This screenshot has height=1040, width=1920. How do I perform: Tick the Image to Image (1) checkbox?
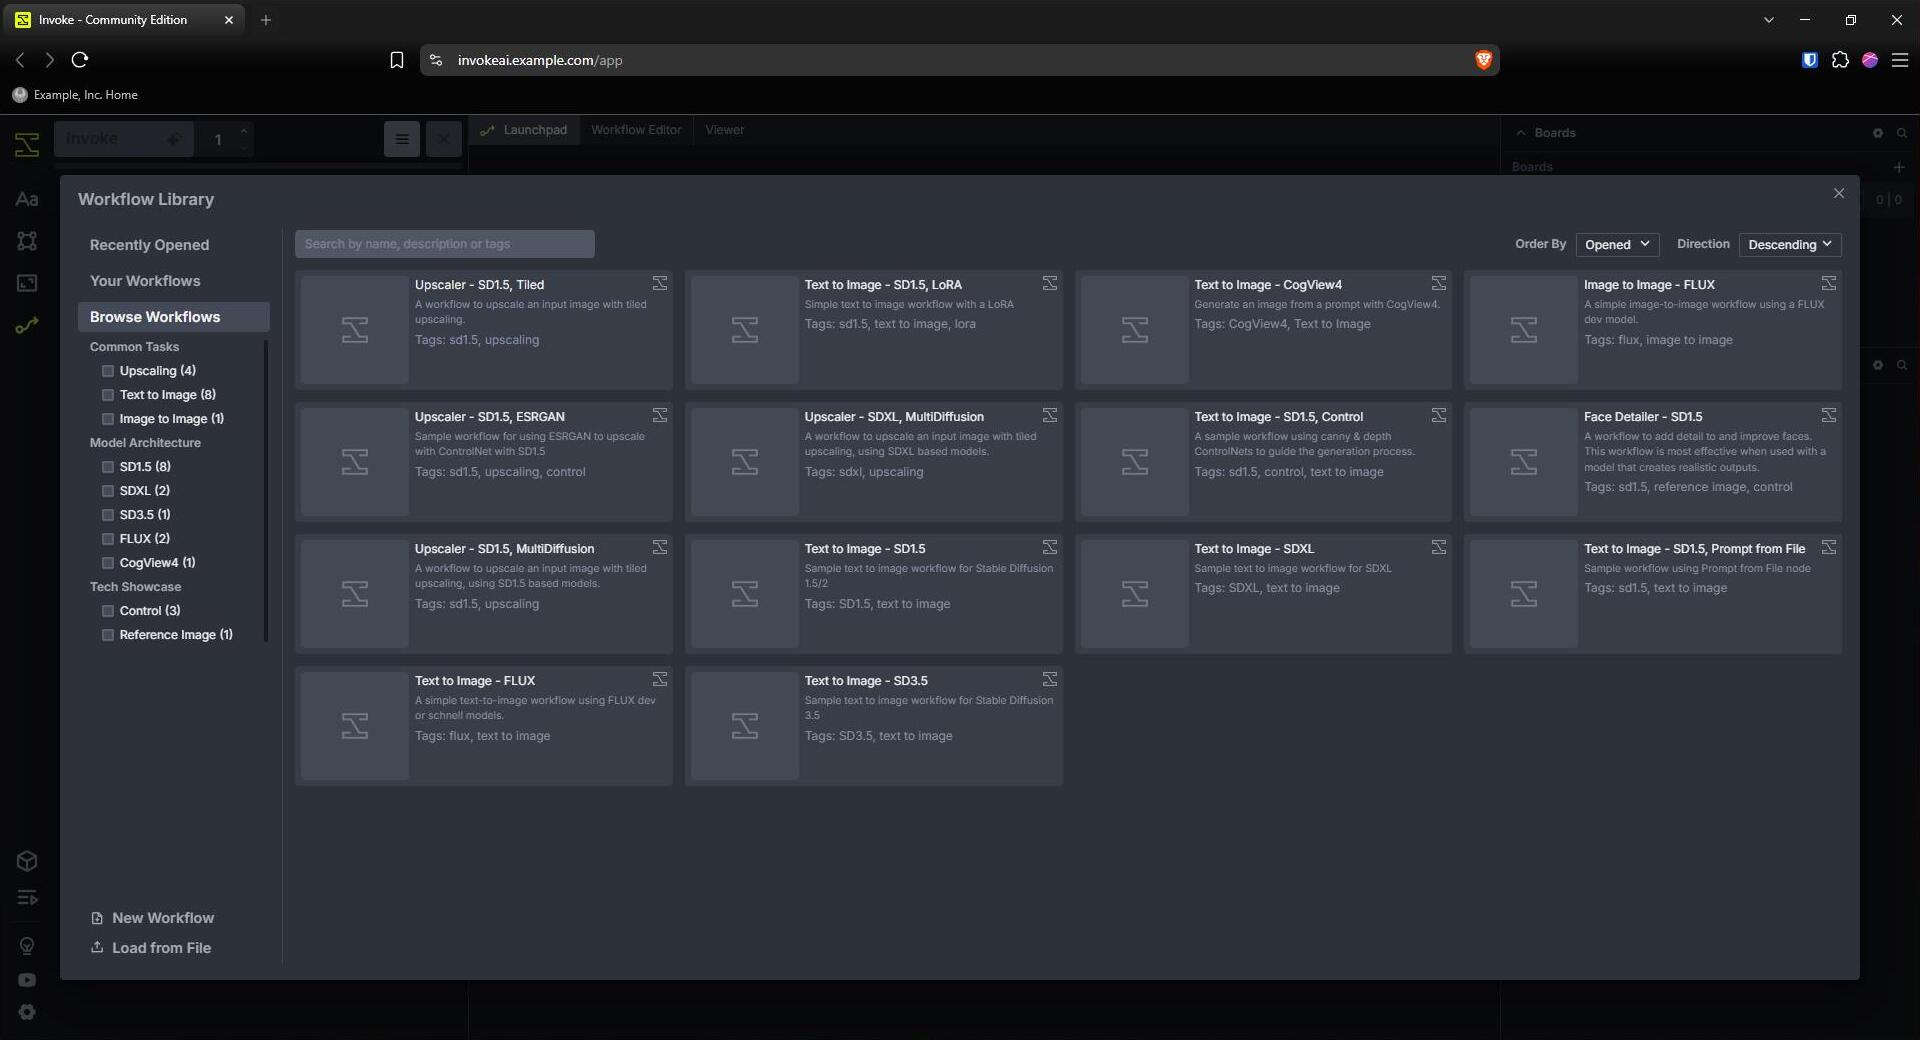(108, 419)
